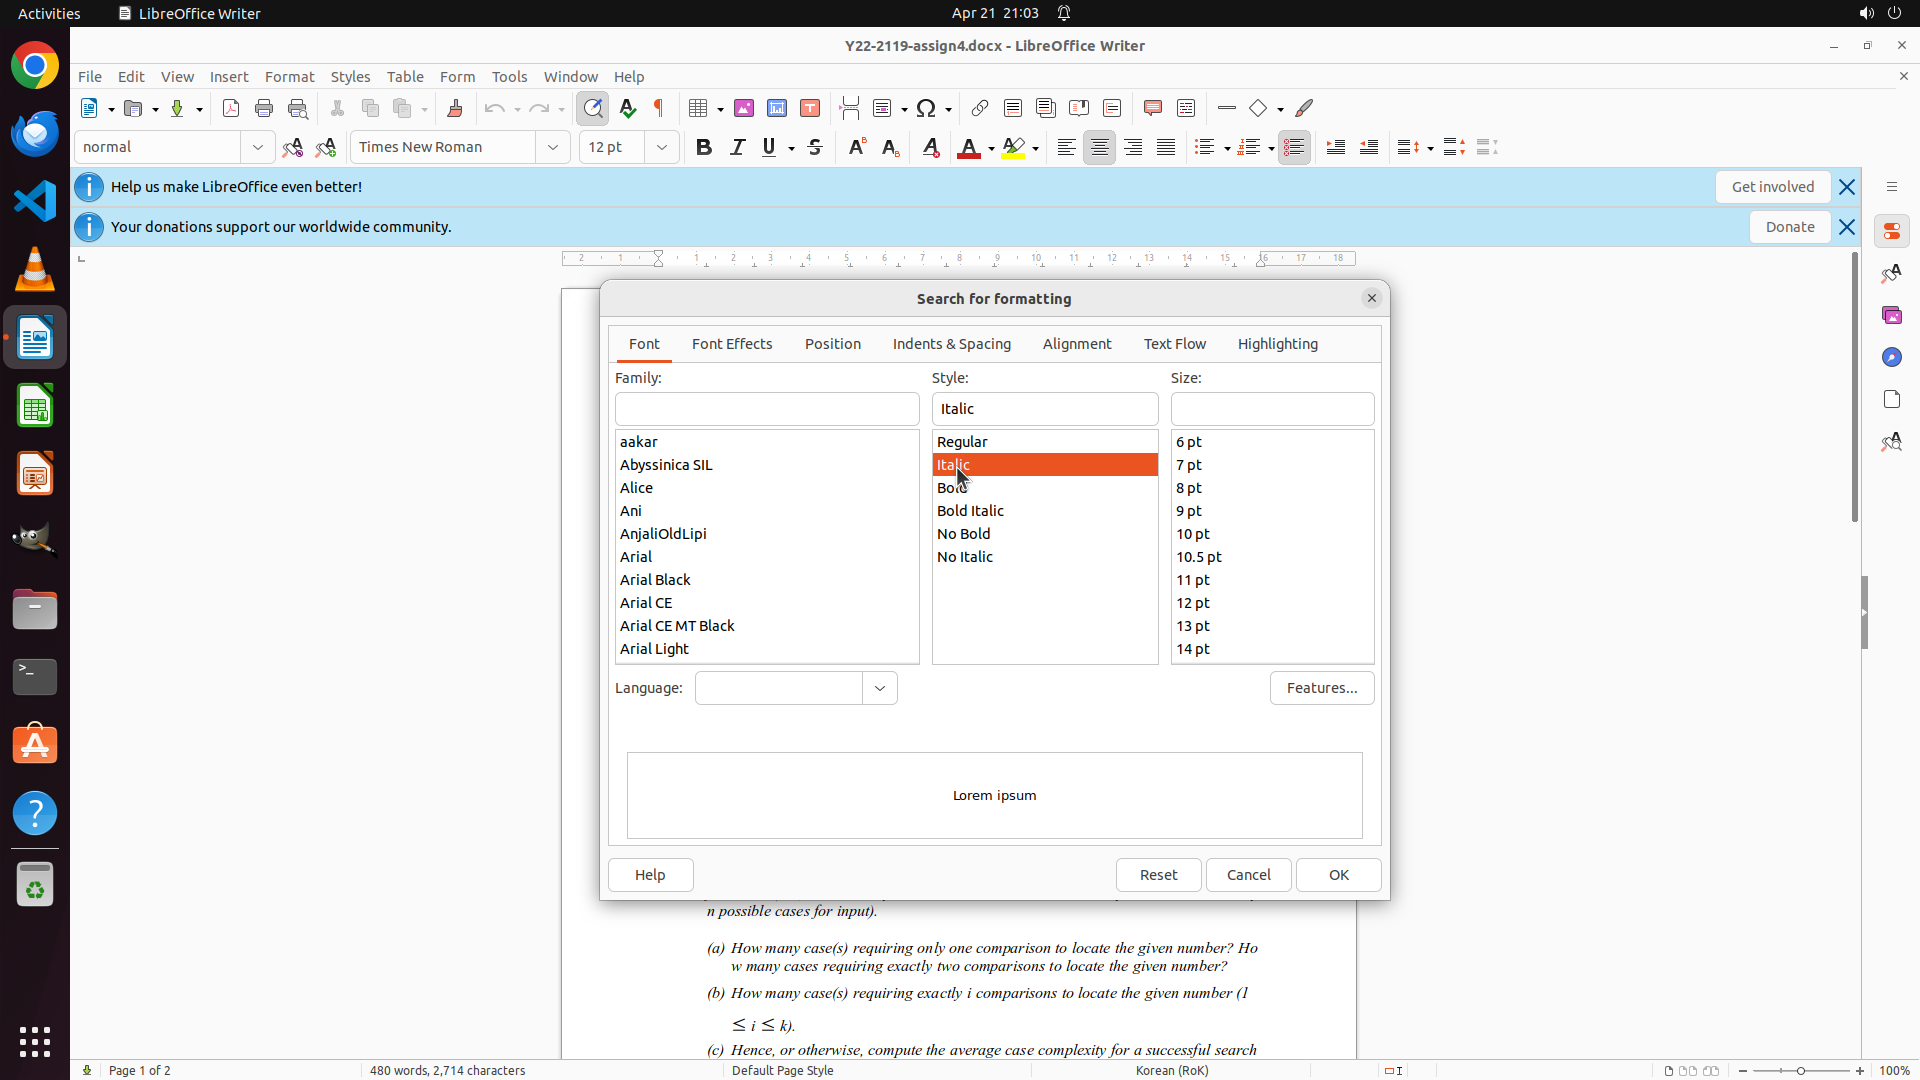Click the Export as PDF icon
The width and height of the screenshot is (1920, 1080).
click(231, 108)
